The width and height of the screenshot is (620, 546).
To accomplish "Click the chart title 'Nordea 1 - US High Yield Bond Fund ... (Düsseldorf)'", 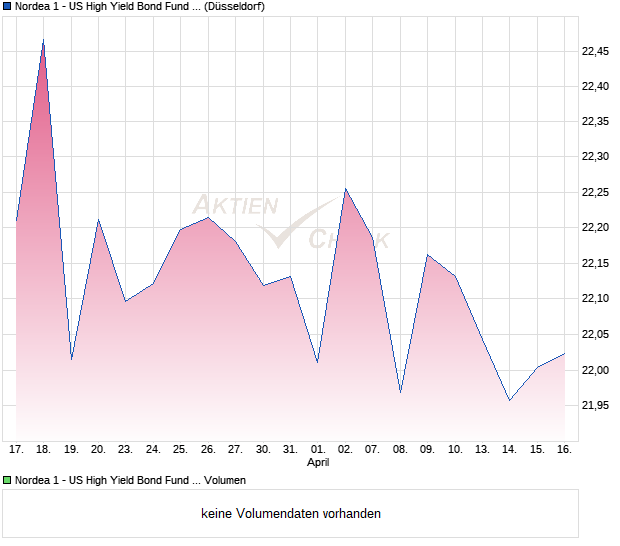I will pyautogui.click(x=140, y=6).
